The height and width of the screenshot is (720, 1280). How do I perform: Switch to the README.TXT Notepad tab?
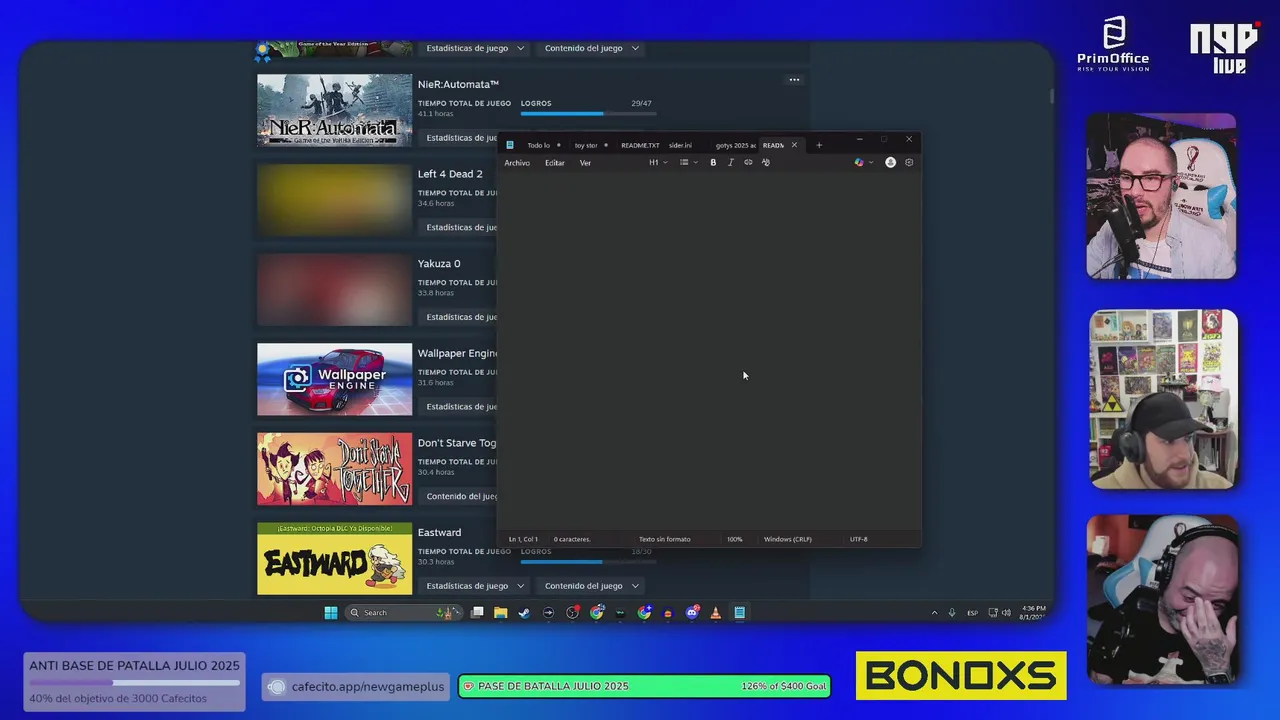coord(640,145)
